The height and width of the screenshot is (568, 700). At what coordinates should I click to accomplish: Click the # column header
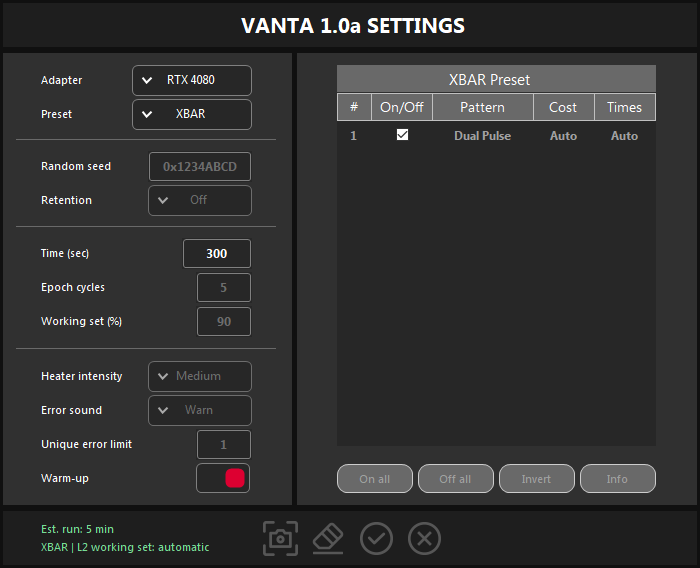(x=354, y=107)
